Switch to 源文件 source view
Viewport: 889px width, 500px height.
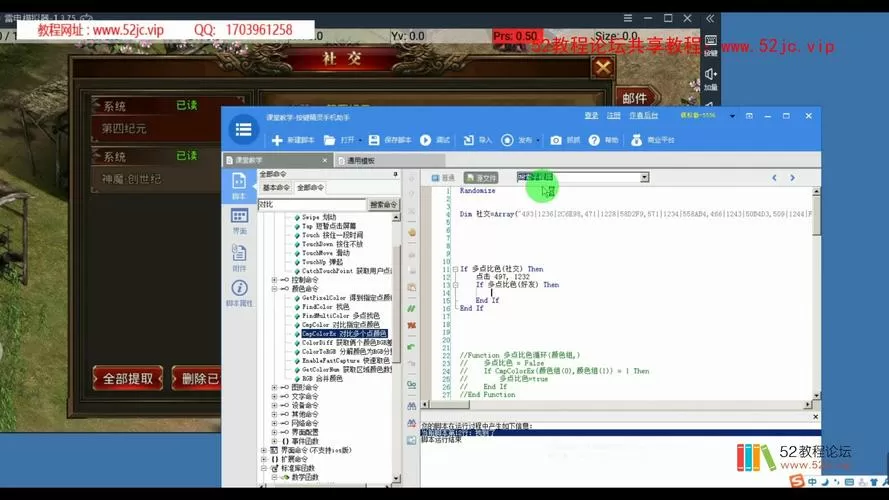pos(481,177)
